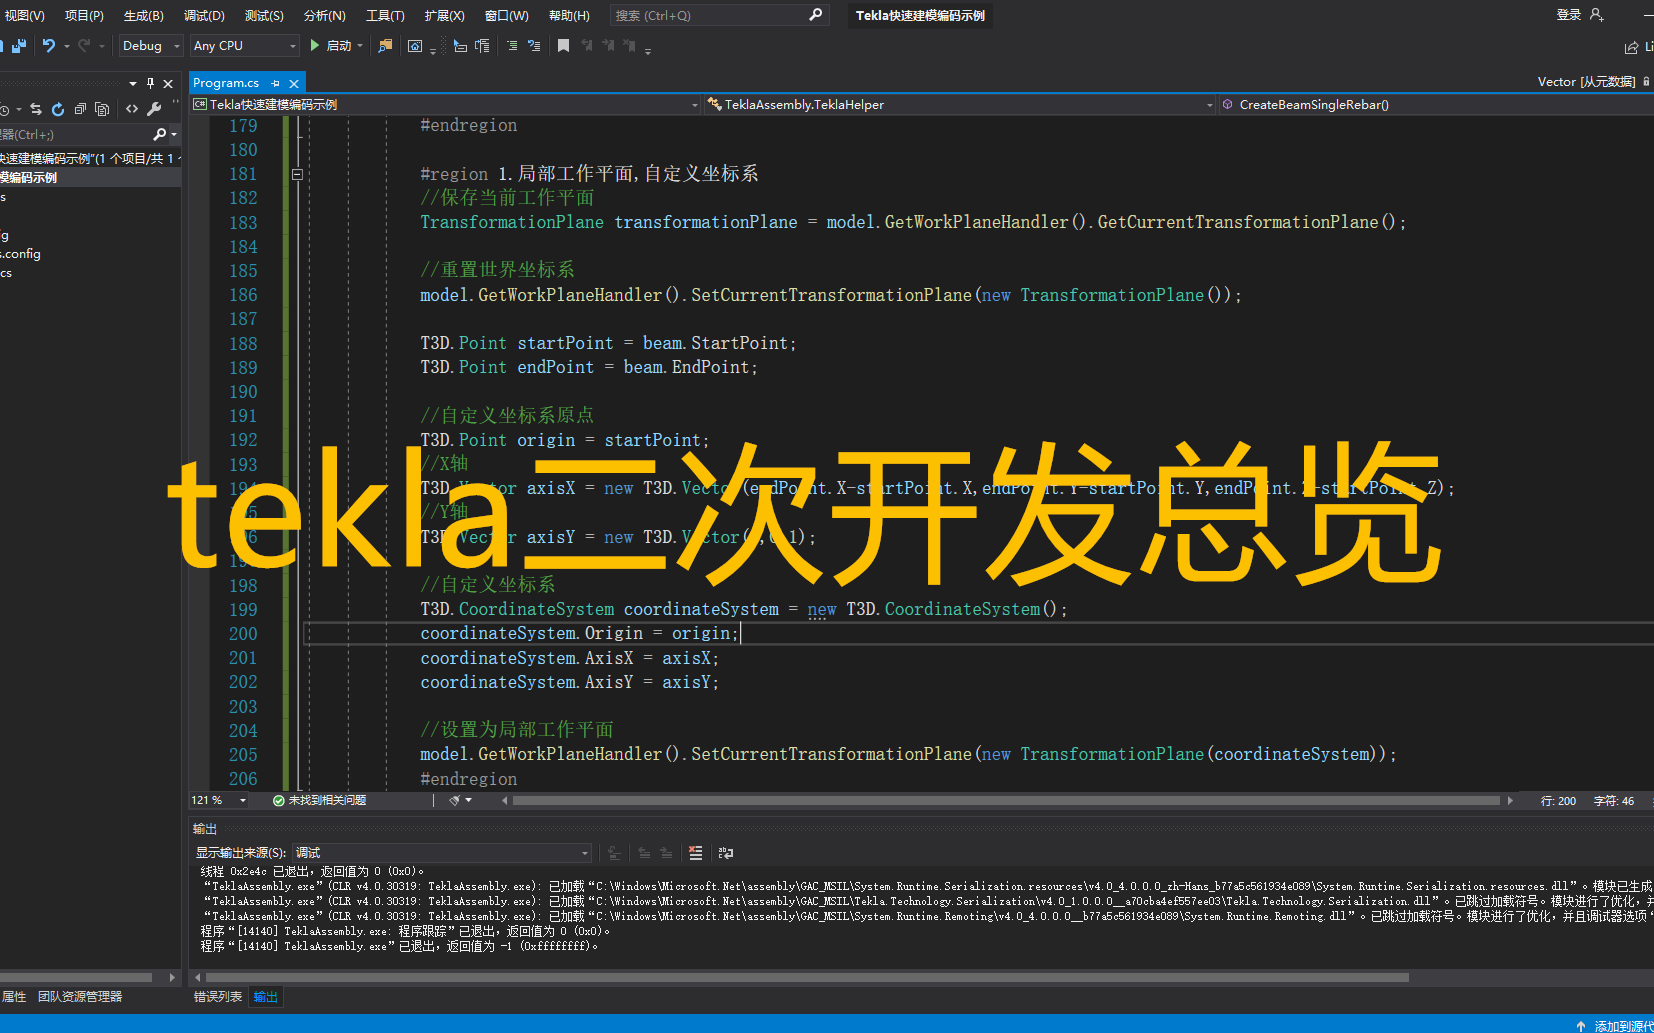Image resolution: width=1654 pixels, height=1033 pixels.
Task: Click the Redo arrow icon
Action: click(x=84, y=46)
